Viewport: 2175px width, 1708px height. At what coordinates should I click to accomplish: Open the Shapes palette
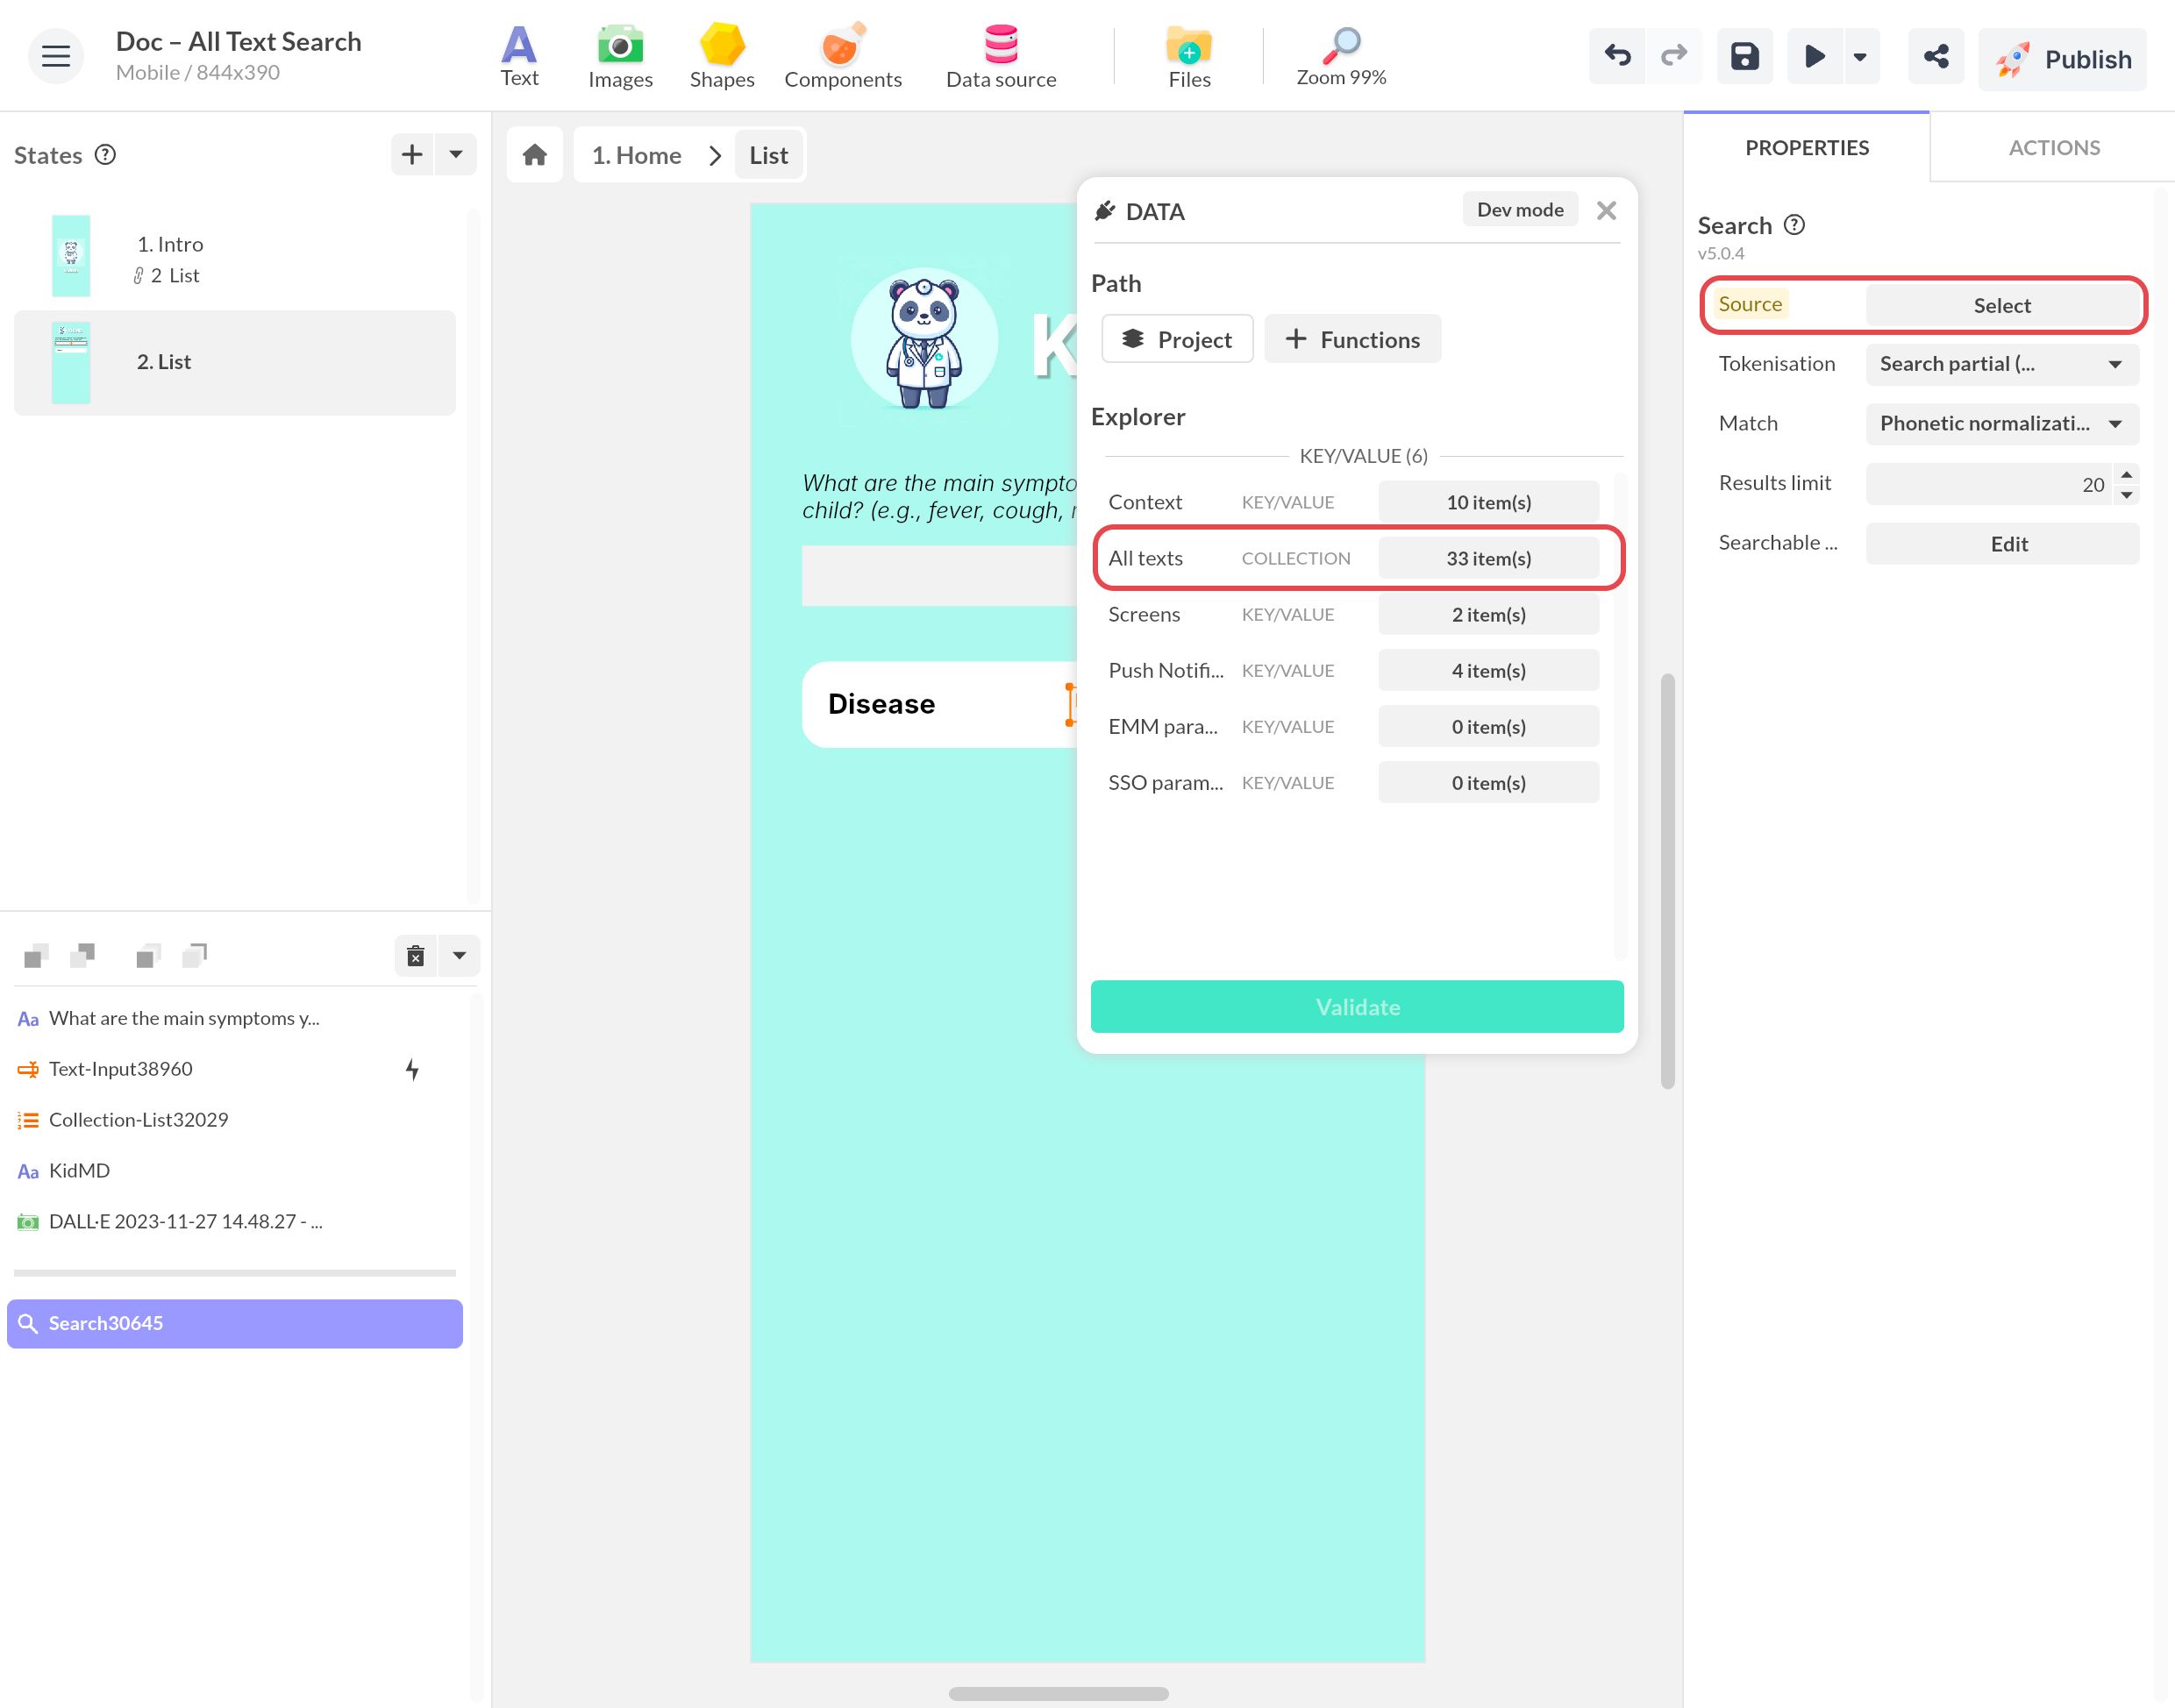coord(721,56)
